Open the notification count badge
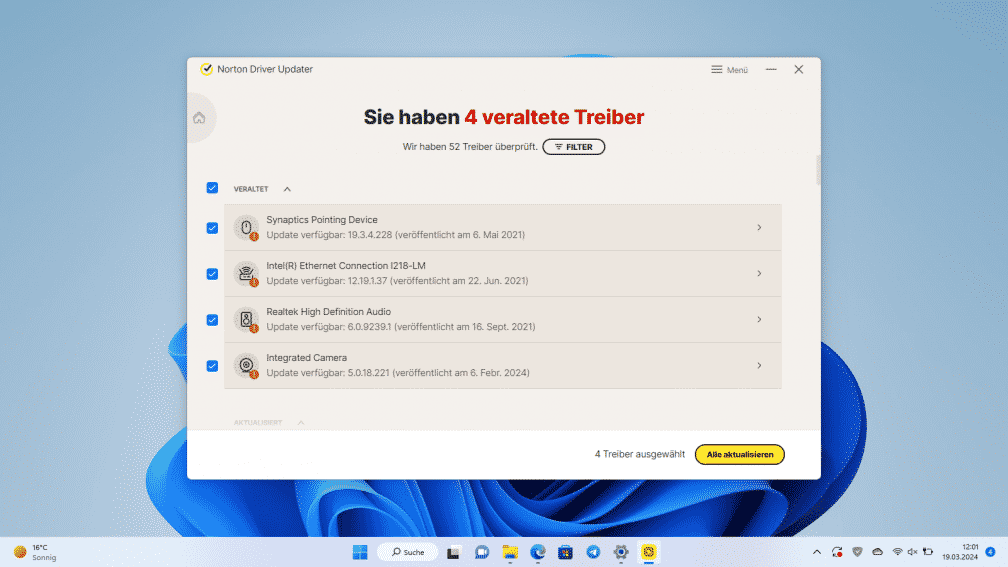The width and height of the screenshot is (1008, 567). pyautogui.click(x=991, y=552)
